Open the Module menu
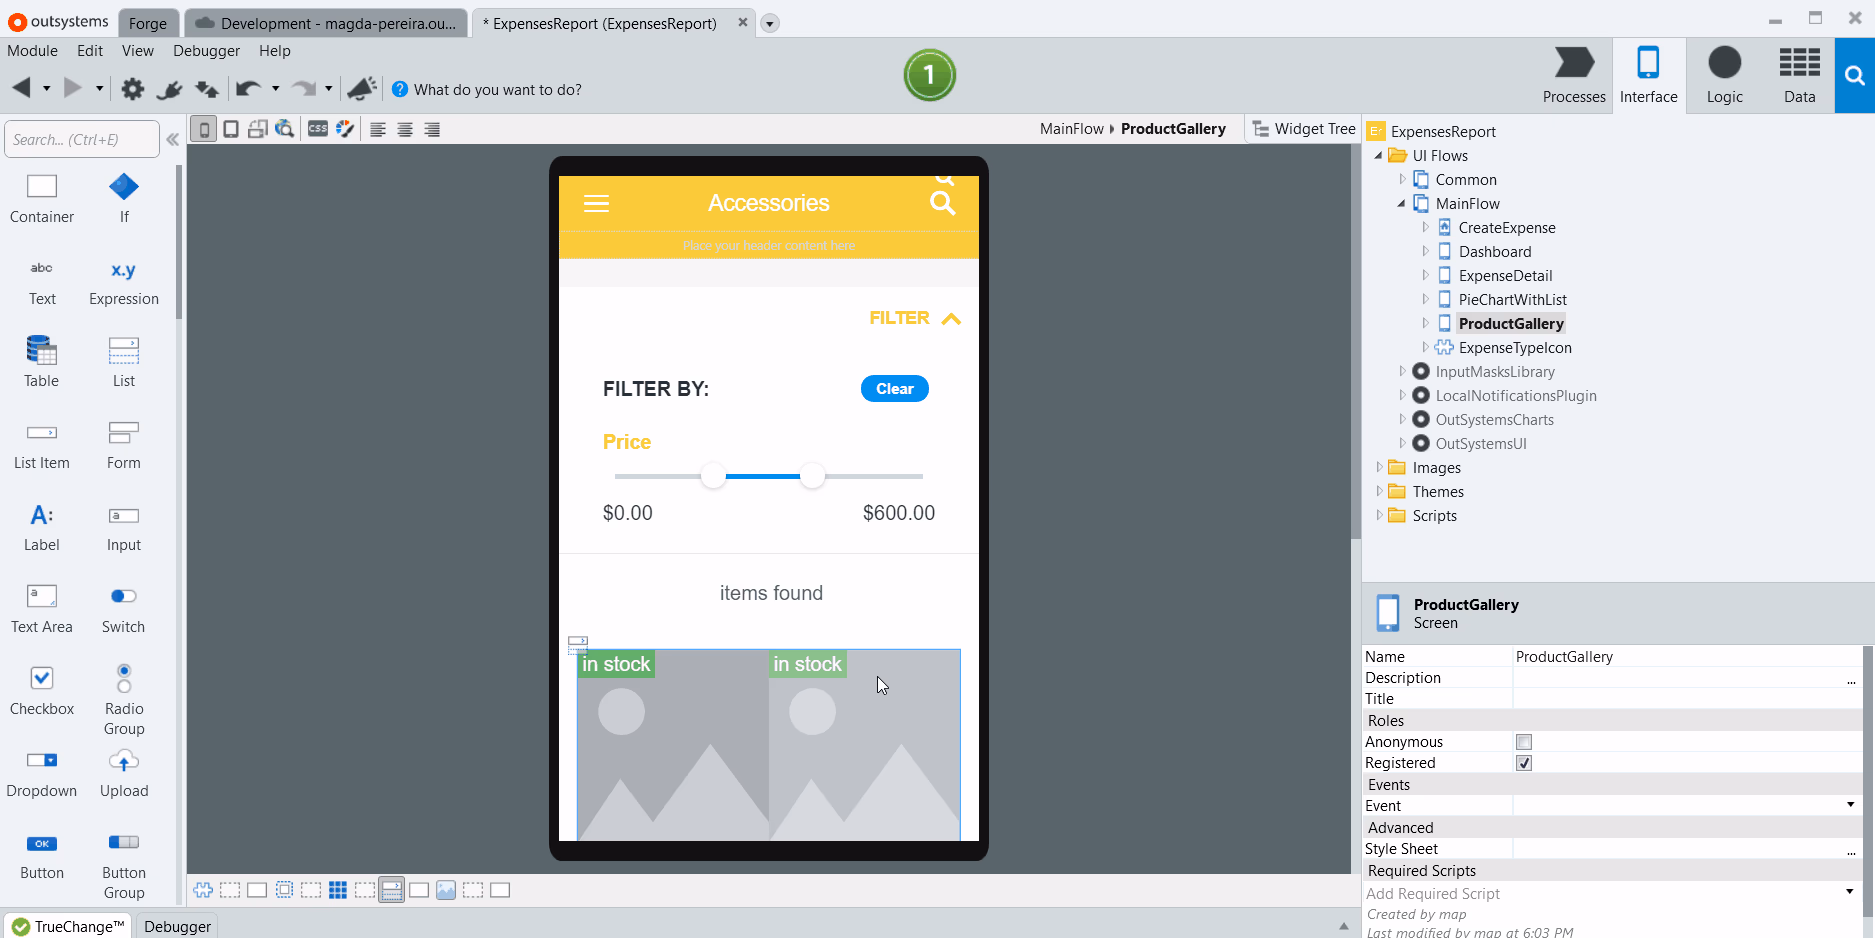The height and width of the screenshot is (938, 1875). pyautogui.click(x=32, y=51)
